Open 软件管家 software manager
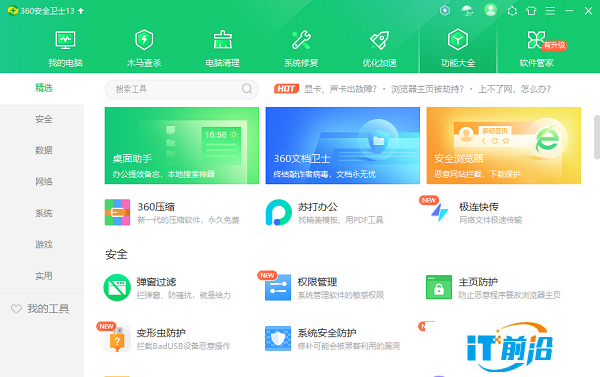 click(536, 48)
